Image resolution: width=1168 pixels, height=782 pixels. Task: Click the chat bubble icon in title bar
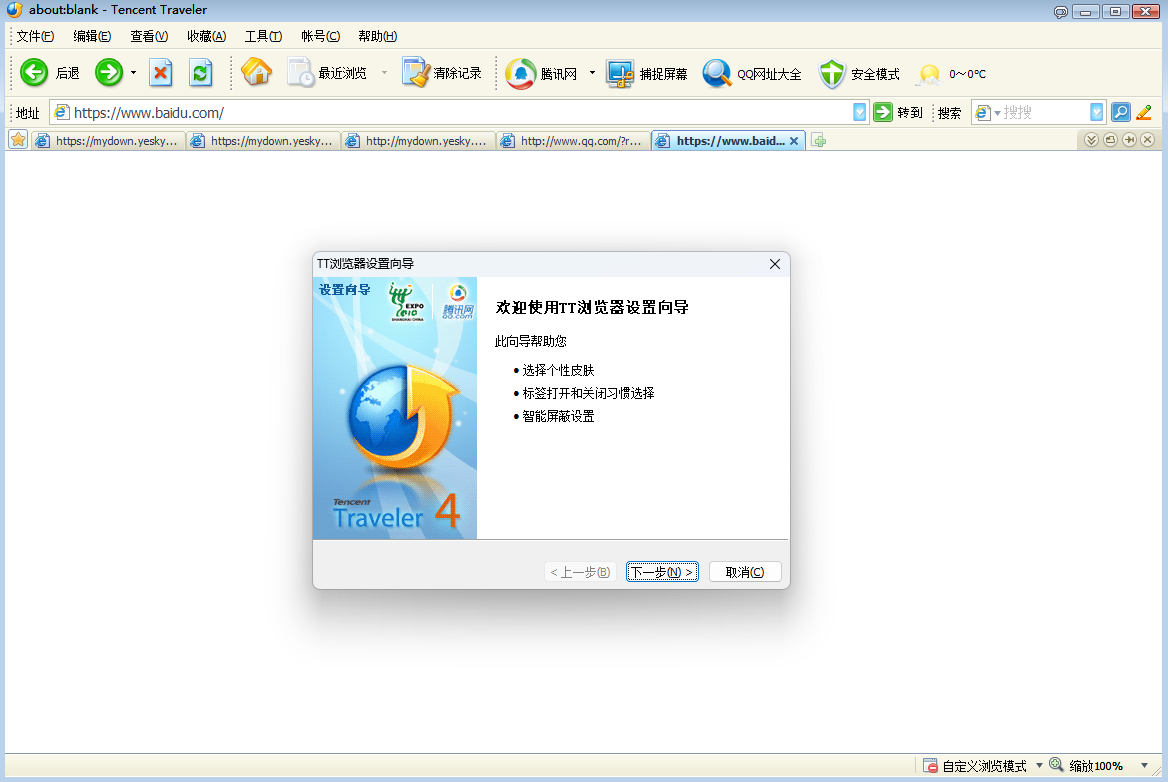click(1061, 11)
